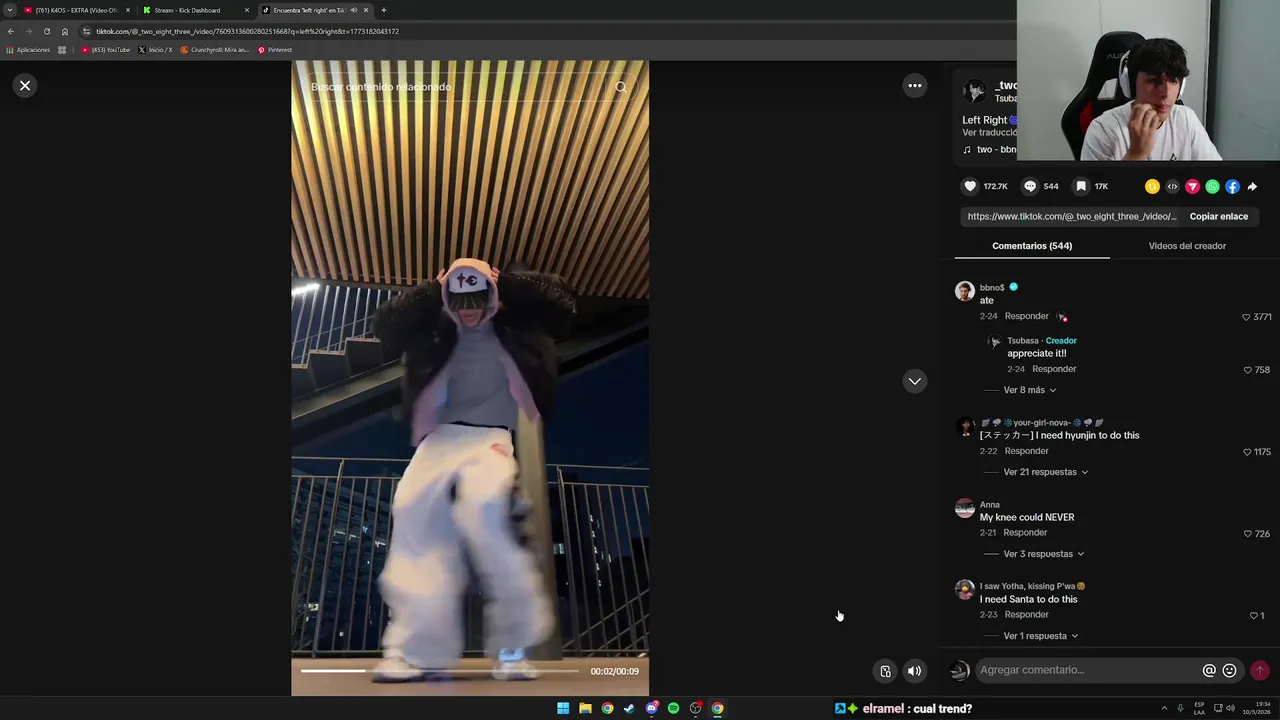Share video via Facebook icon

pyautogui.click(x=1232, y=186)
